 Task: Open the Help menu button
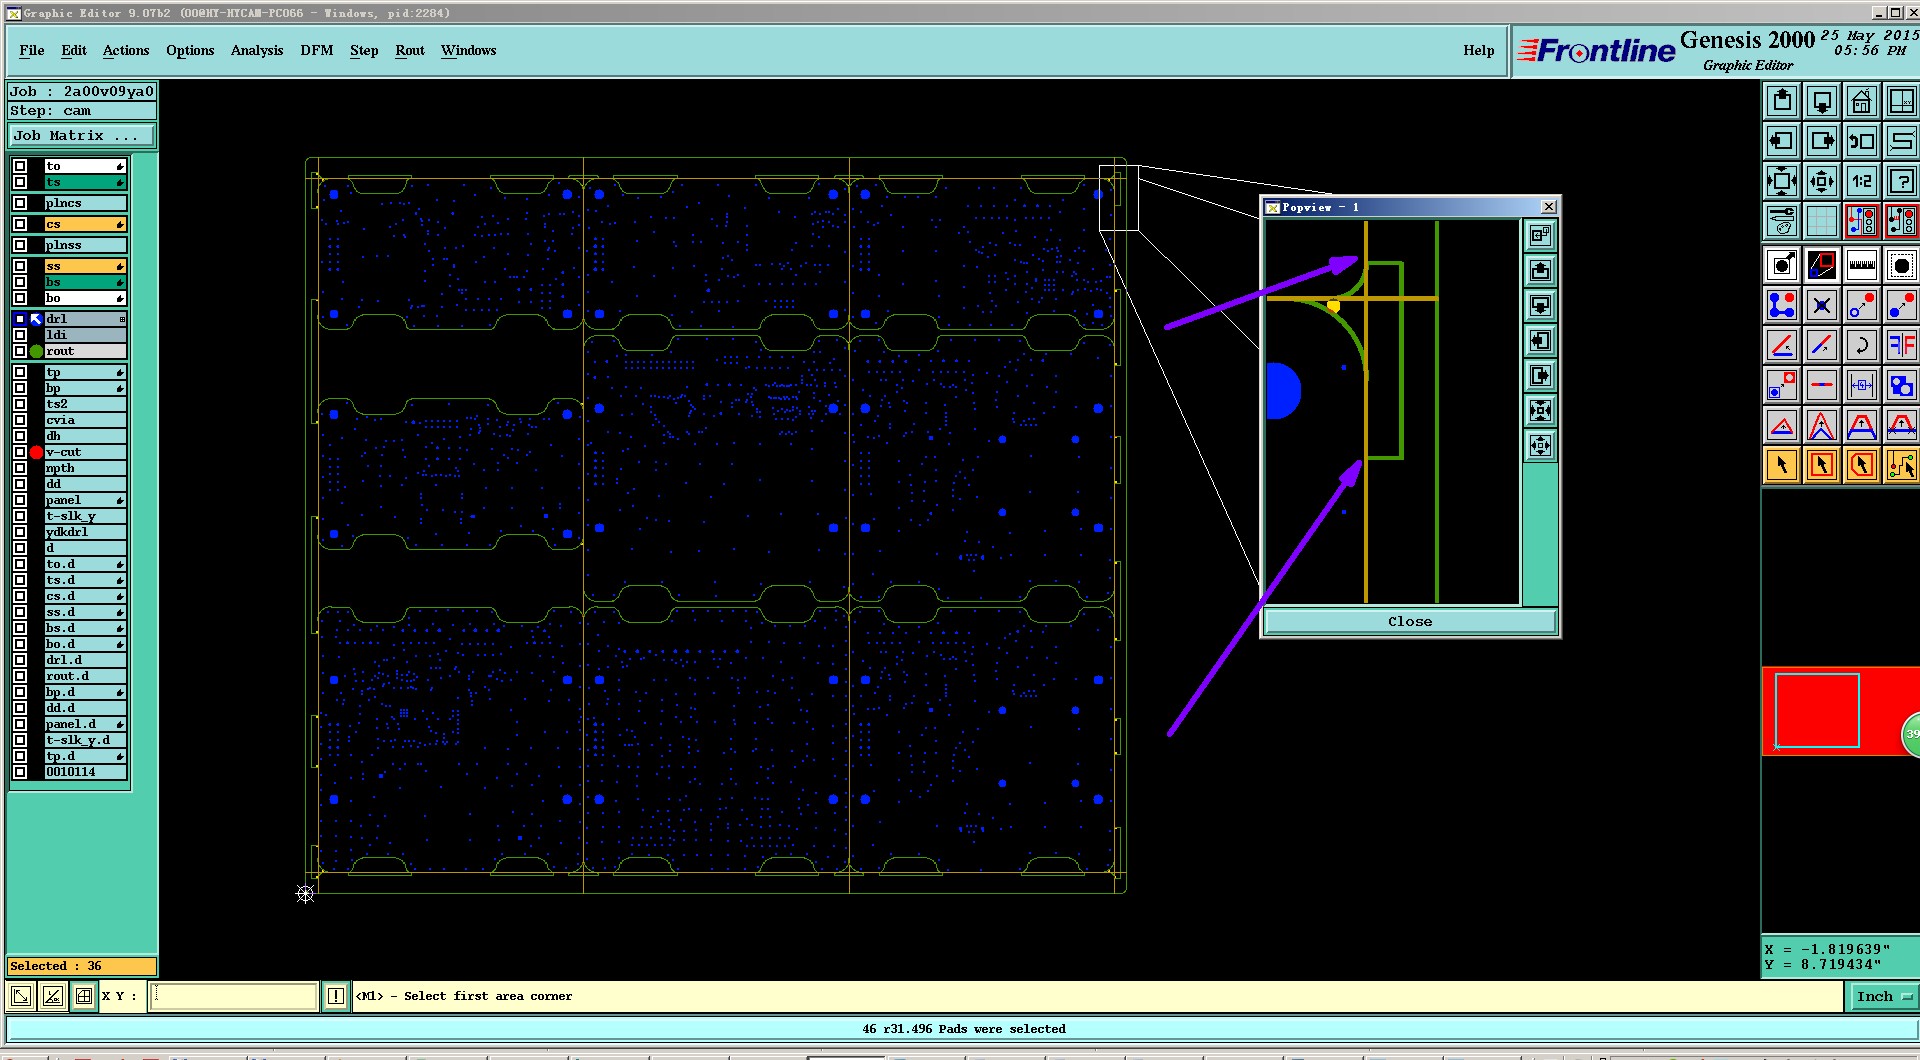pyautogui.click(x=1479, y=51)
